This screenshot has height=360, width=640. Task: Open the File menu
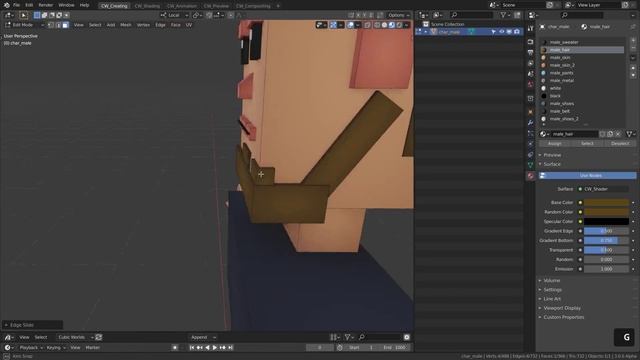(17, 5)
